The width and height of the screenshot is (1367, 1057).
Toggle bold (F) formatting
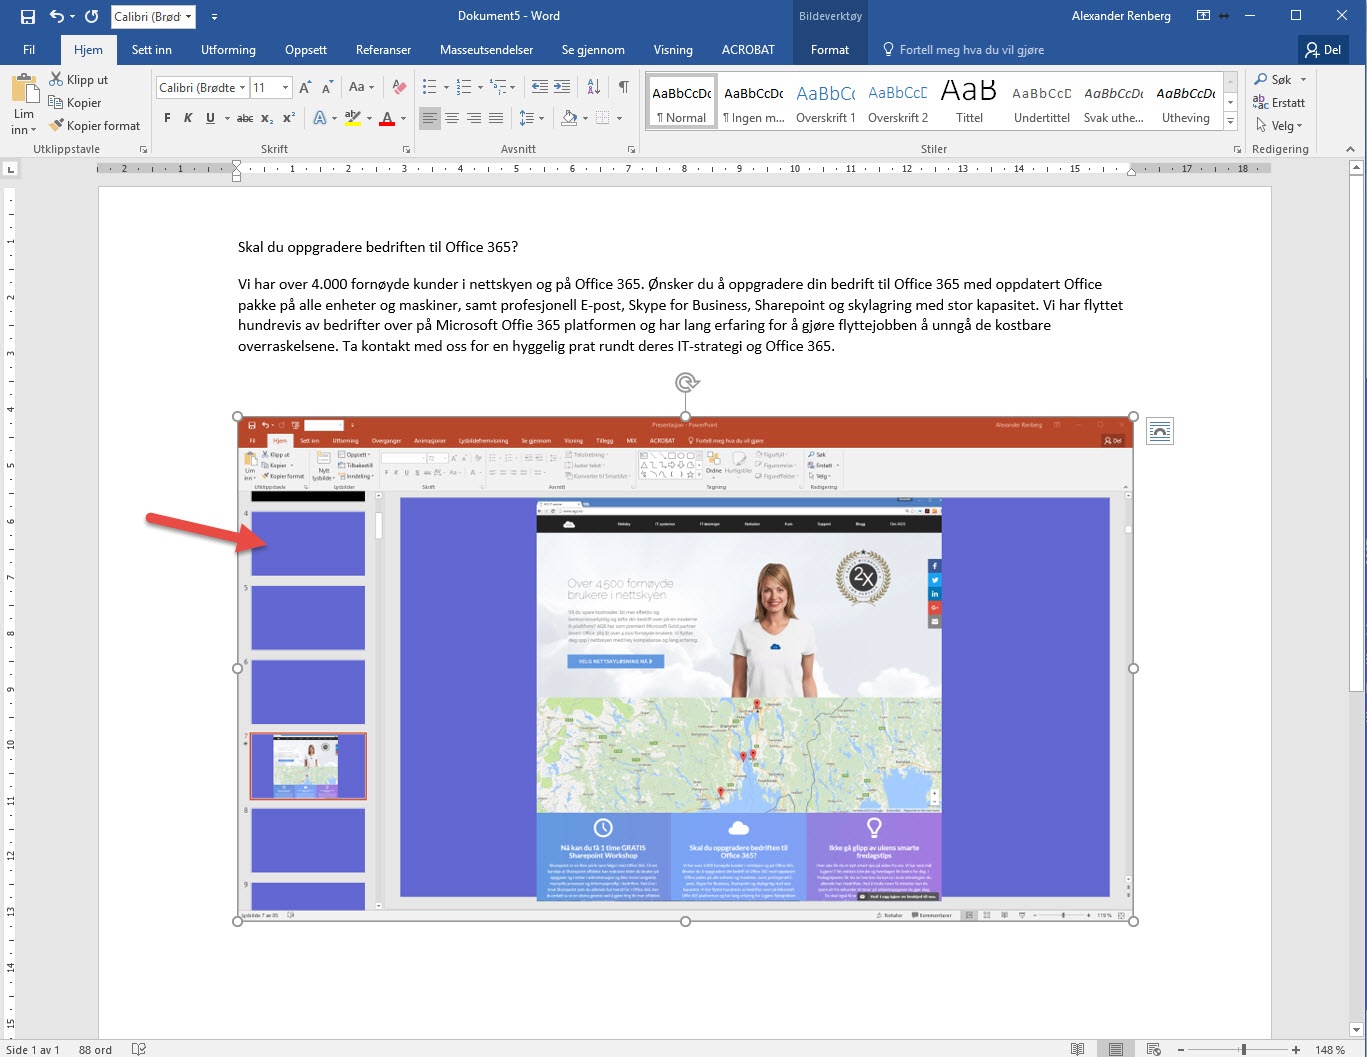167,118
